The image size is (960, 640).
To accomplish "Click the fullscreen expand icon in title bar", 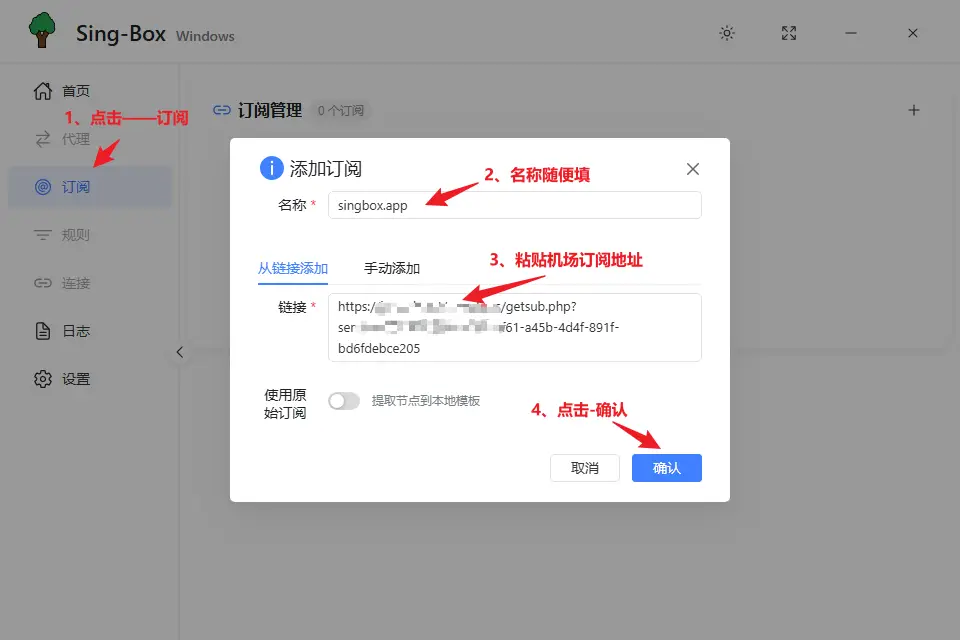I will 790,33.
